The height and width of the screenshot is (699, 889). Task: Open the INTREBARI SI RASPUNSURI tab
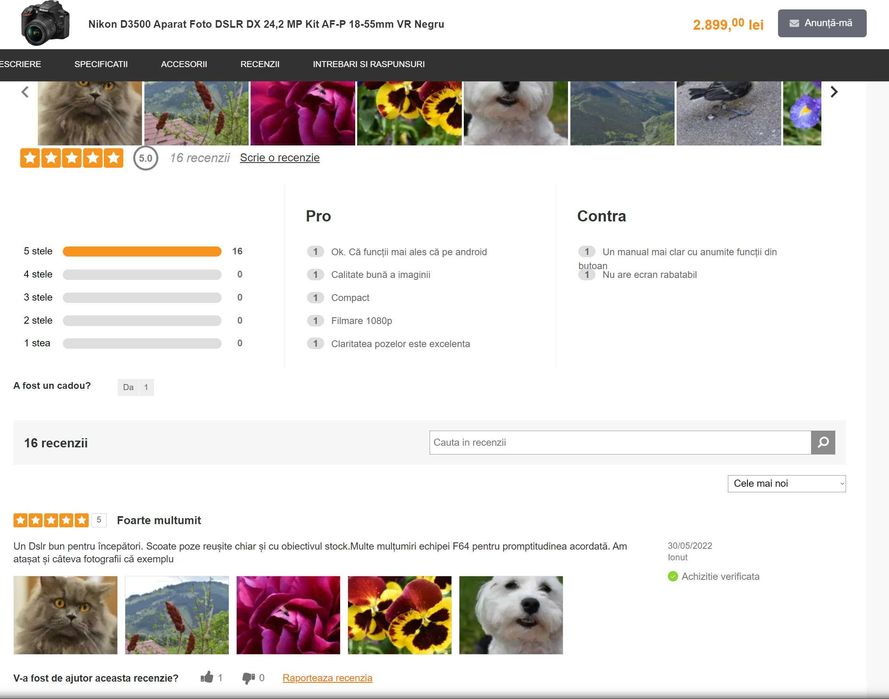click(369, 64)
